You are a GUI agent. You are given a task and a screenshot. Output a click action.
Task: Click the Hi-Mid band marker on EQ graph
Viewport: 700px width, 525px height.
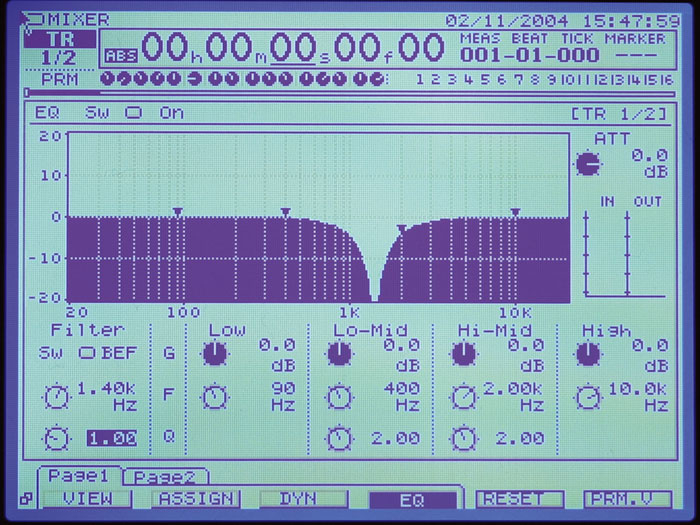pyautogui.click(x=402, y=229)
